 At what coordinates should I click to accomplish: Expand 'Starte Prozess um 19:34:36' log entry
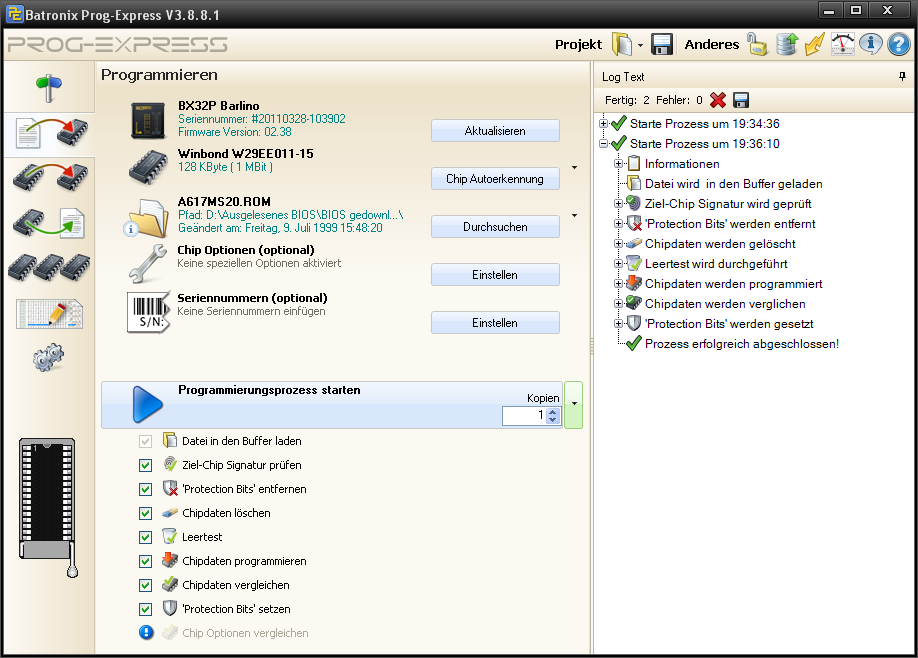click(603, 124)
